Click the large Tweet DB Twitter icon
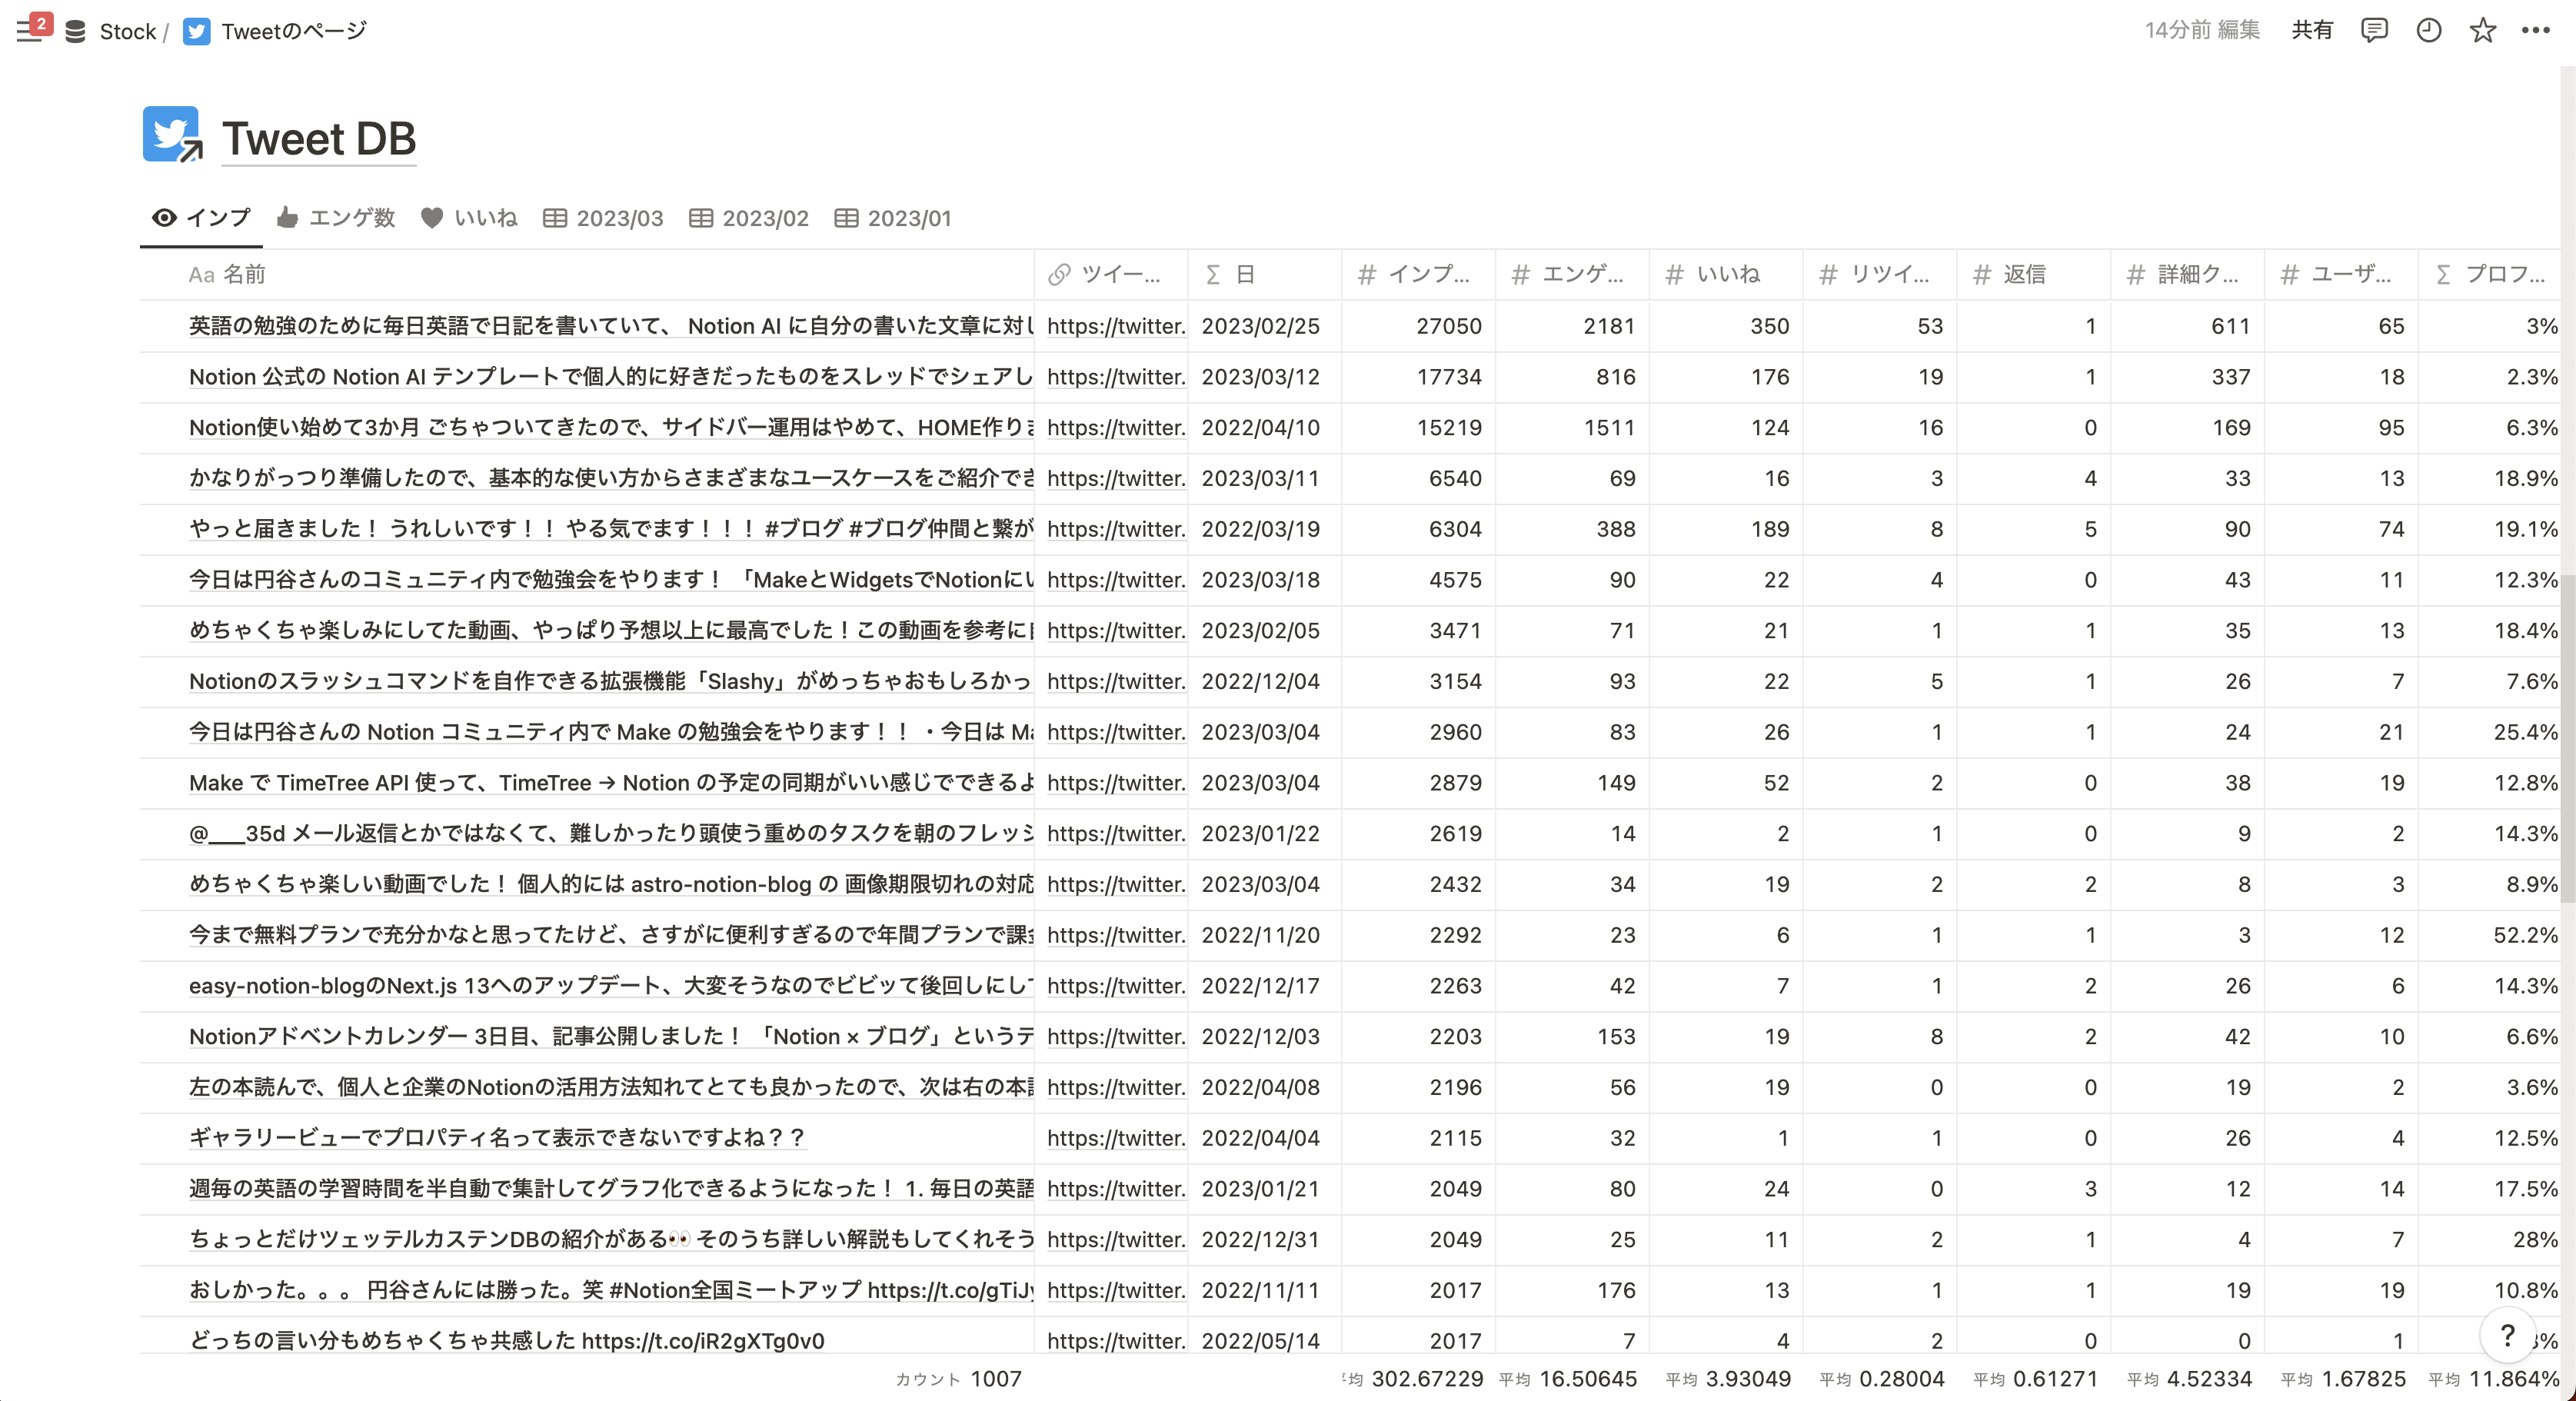 pos(171,134)
